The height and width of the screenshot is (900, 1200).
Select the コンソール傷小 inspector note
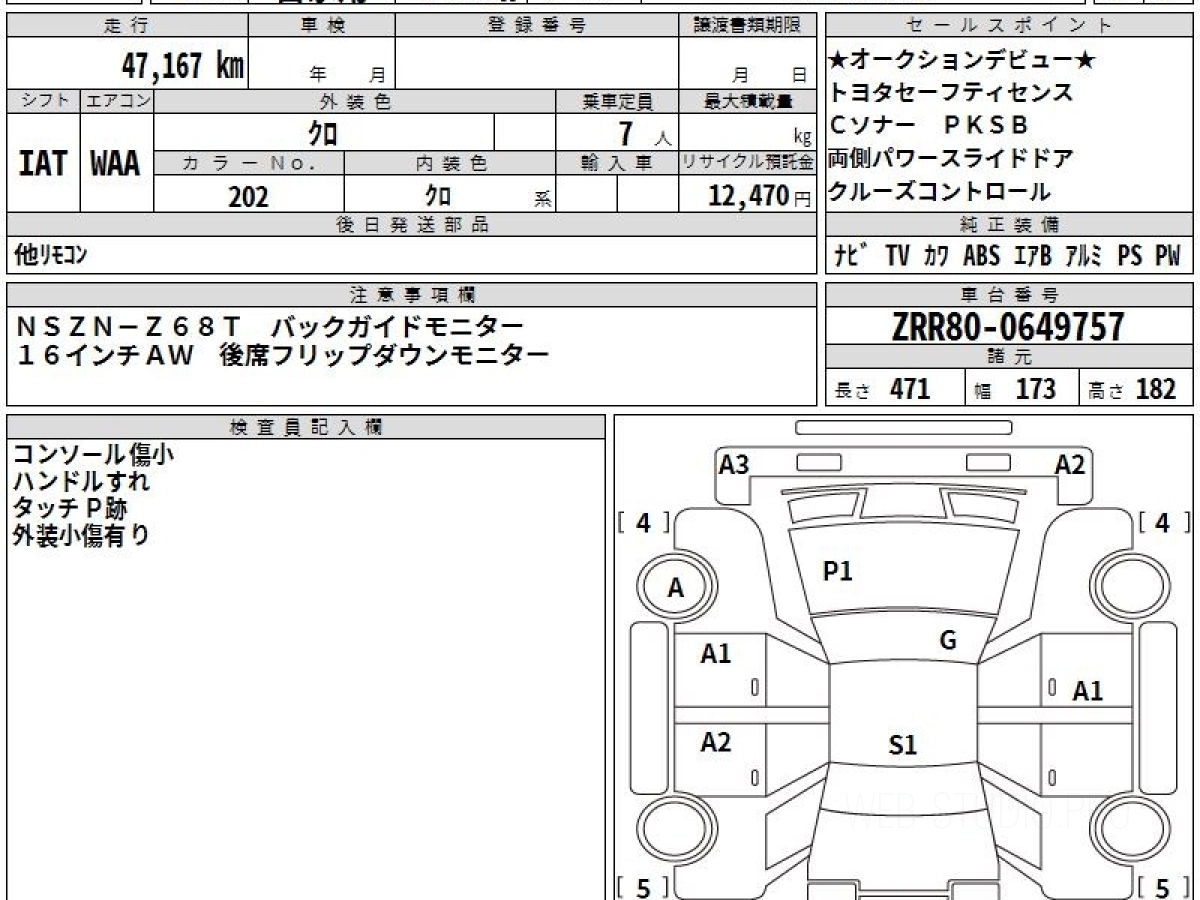coord(93,455)
